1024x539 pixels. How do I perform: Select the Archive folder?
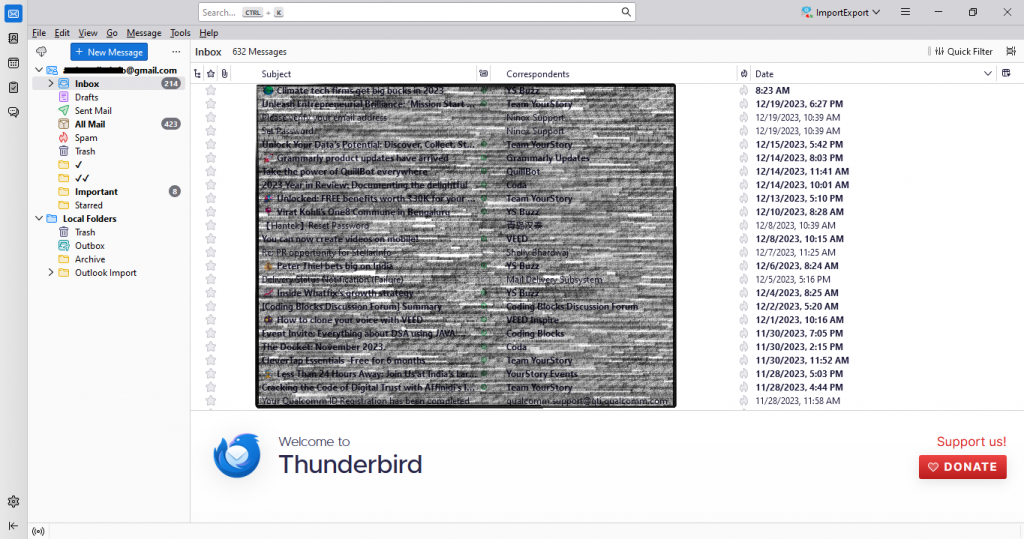pos(89,259)
